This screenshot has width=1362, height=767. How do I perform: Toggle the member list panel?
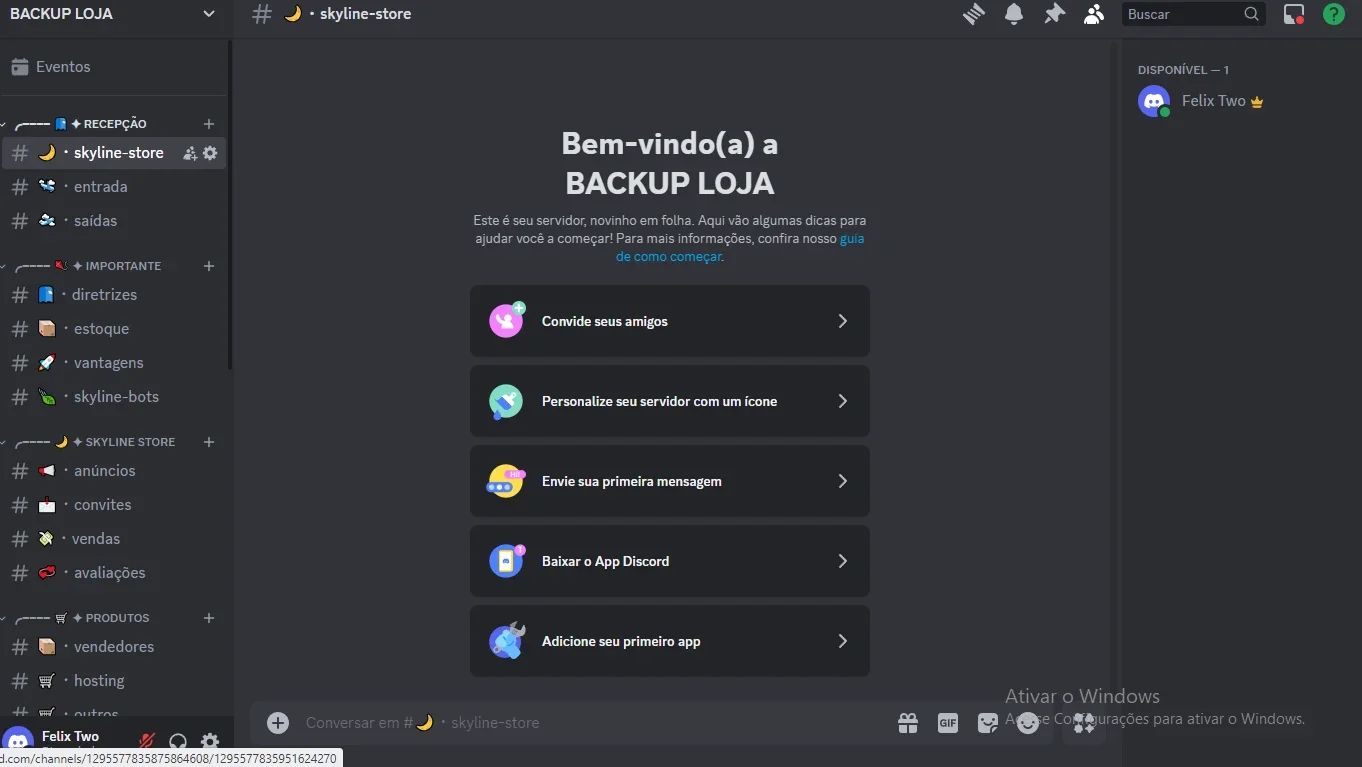point(1094,14)
